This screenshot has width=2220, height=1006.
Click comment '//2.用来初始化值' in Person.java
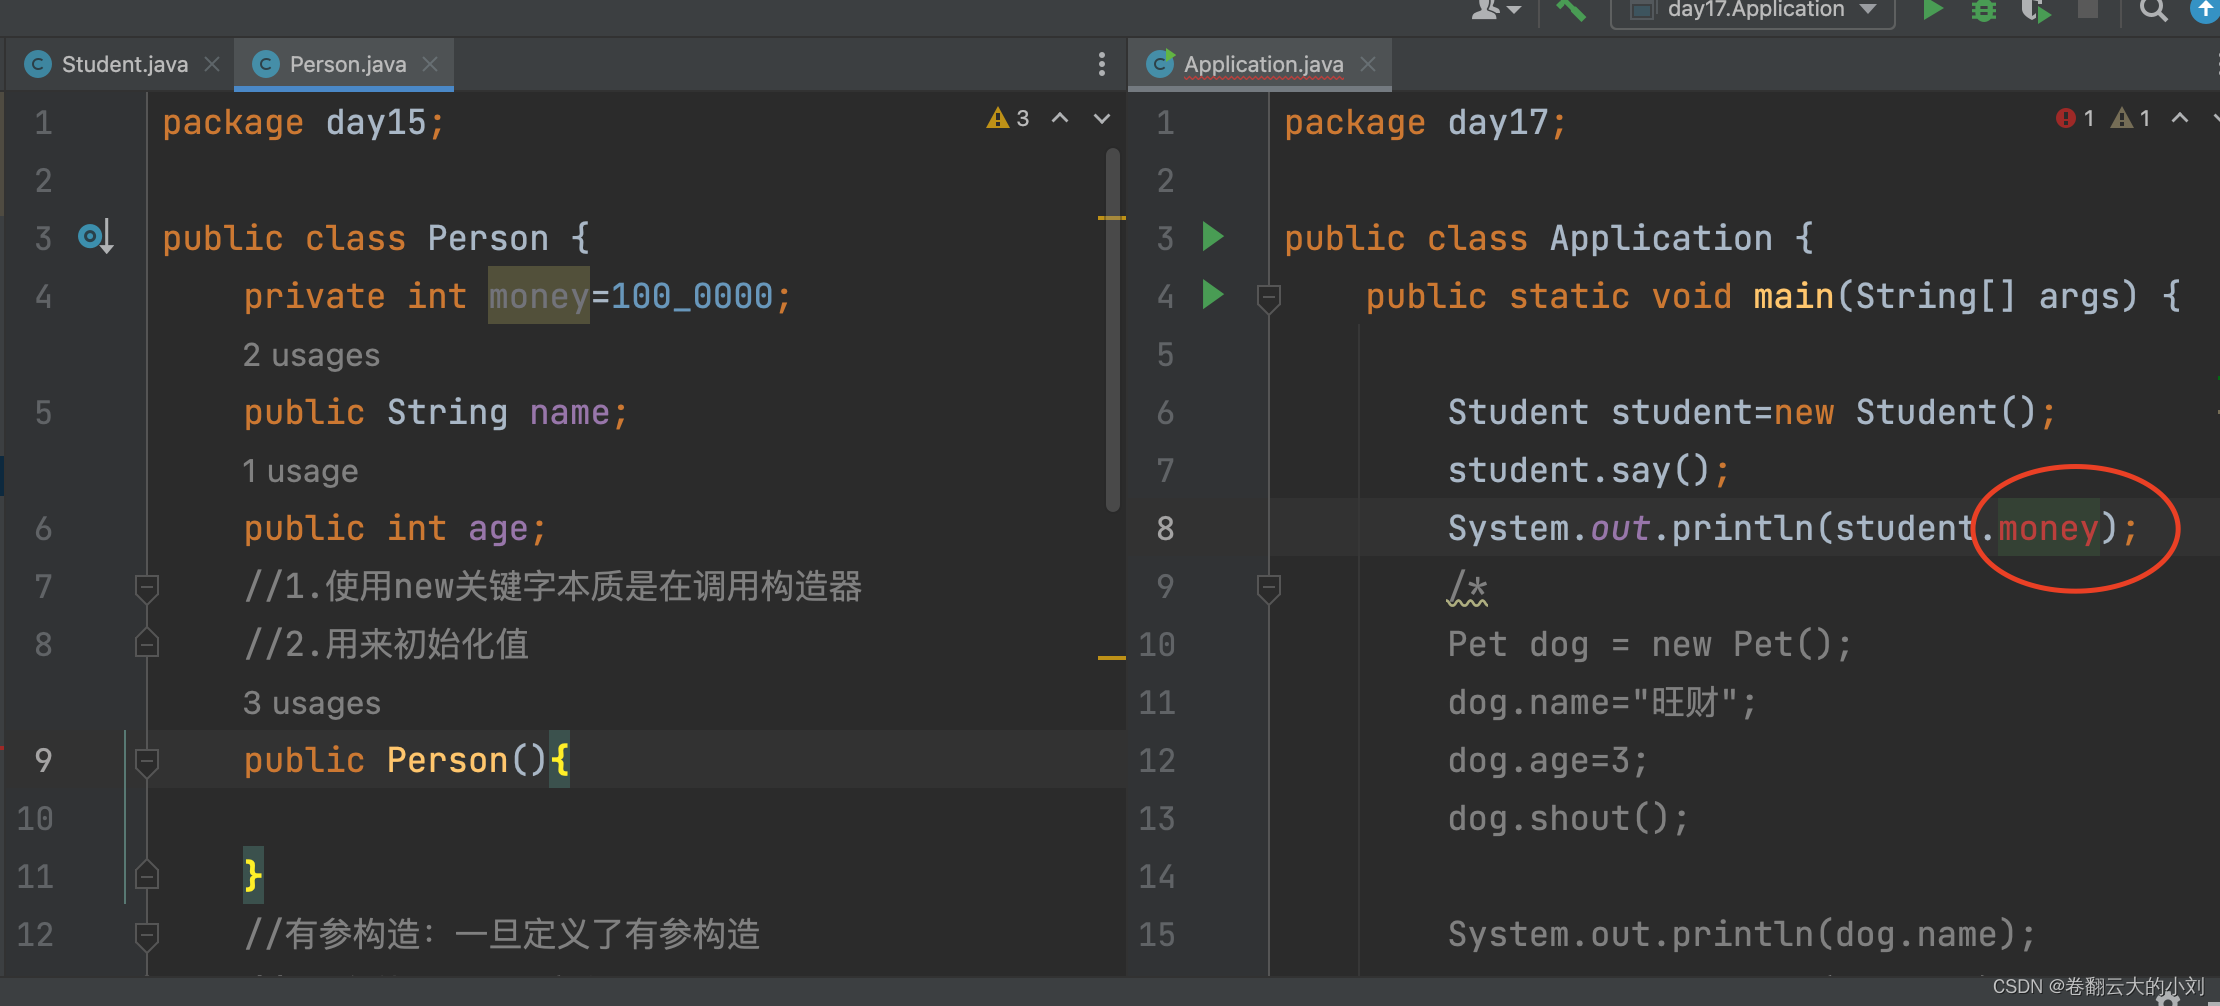386,644
